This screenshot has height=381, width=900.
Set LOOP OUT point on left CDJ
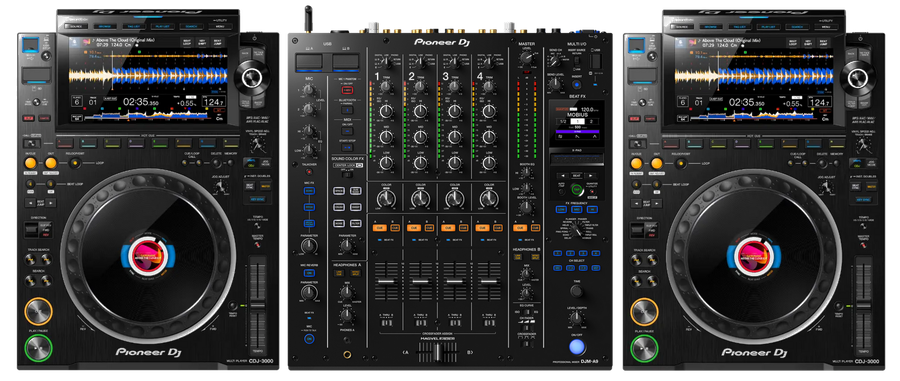coord(51,163)
